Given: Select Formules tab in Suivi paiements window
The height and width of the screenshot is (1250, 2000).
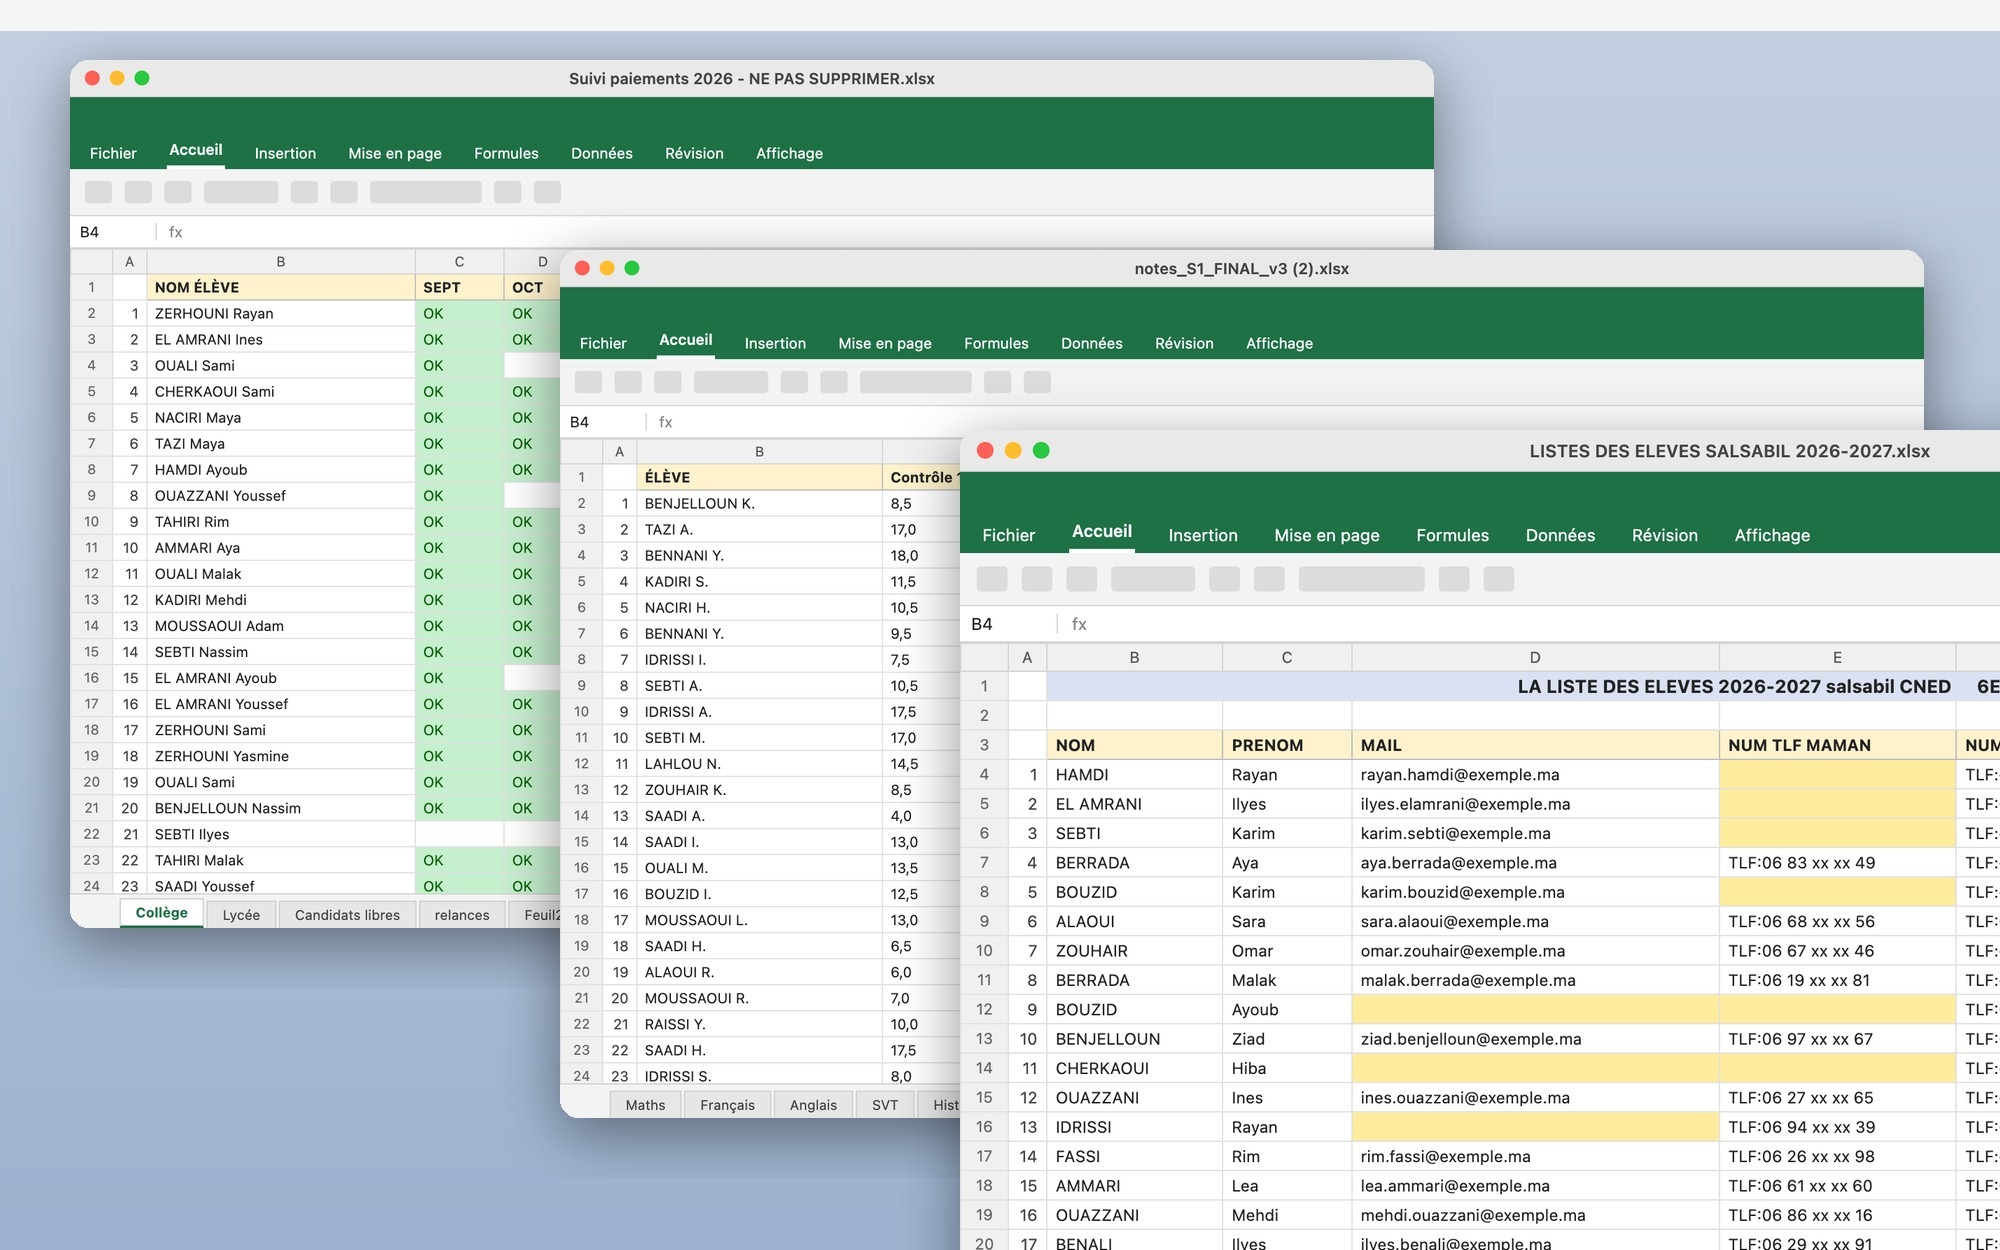Looking at the screenshot, I should (506, 153).
